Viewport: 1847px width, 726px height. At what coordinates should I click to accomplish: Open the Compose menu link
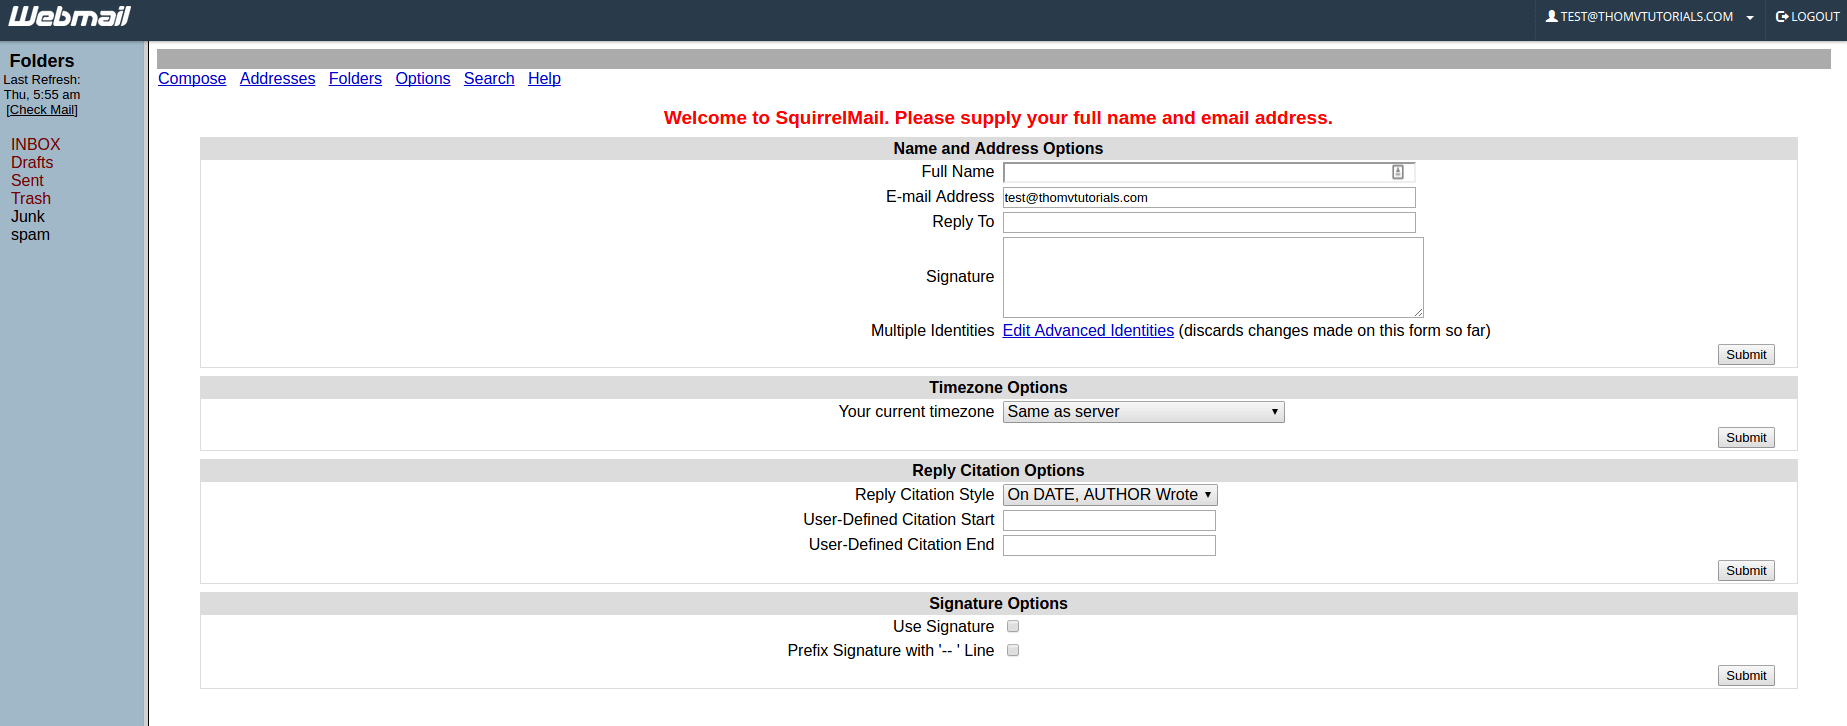pos(192,78)
